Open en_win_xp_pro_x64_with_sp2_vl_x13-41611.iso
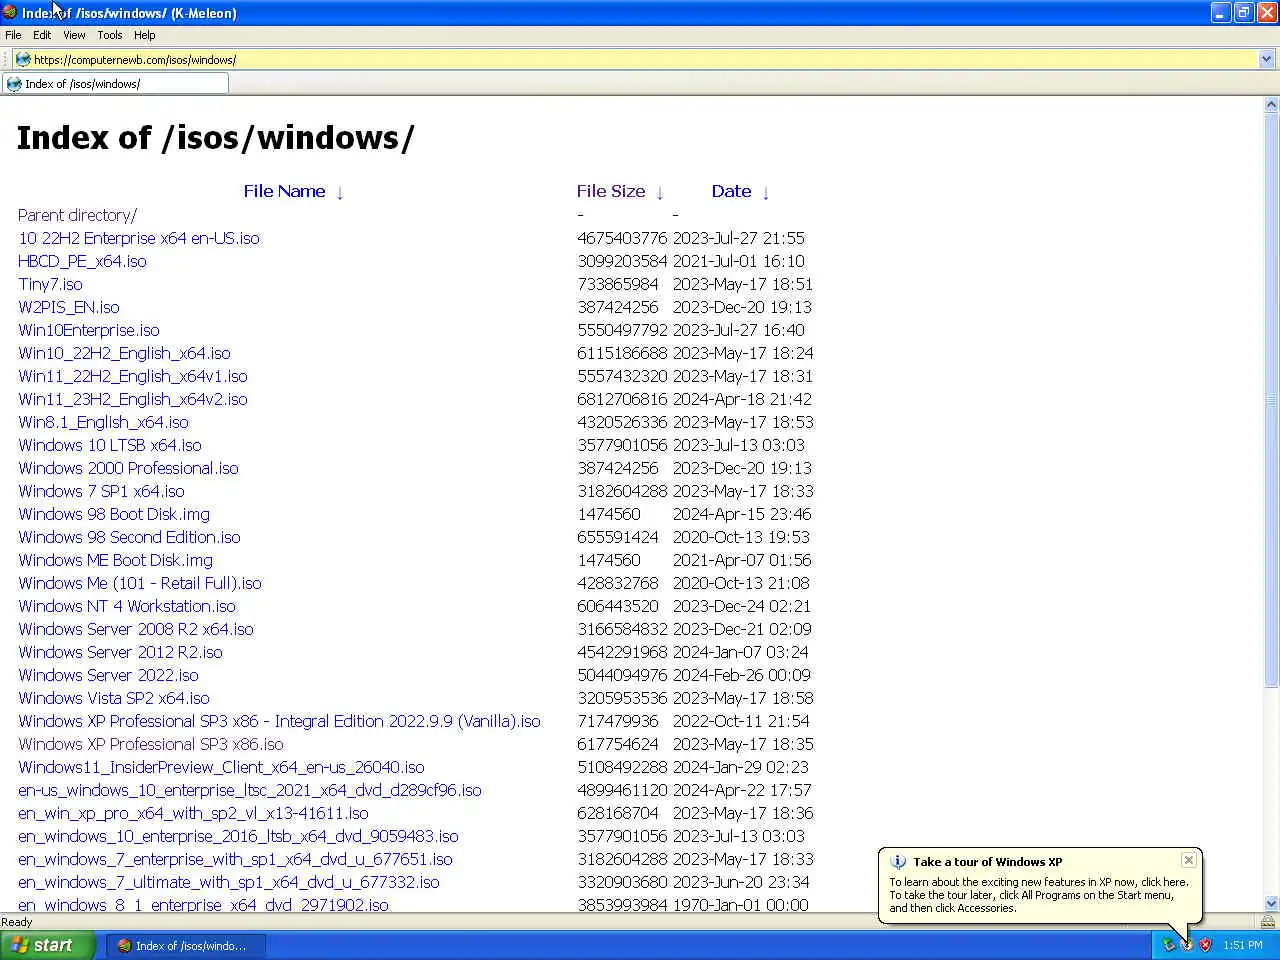1280x960 pixels. click(193, 813)
